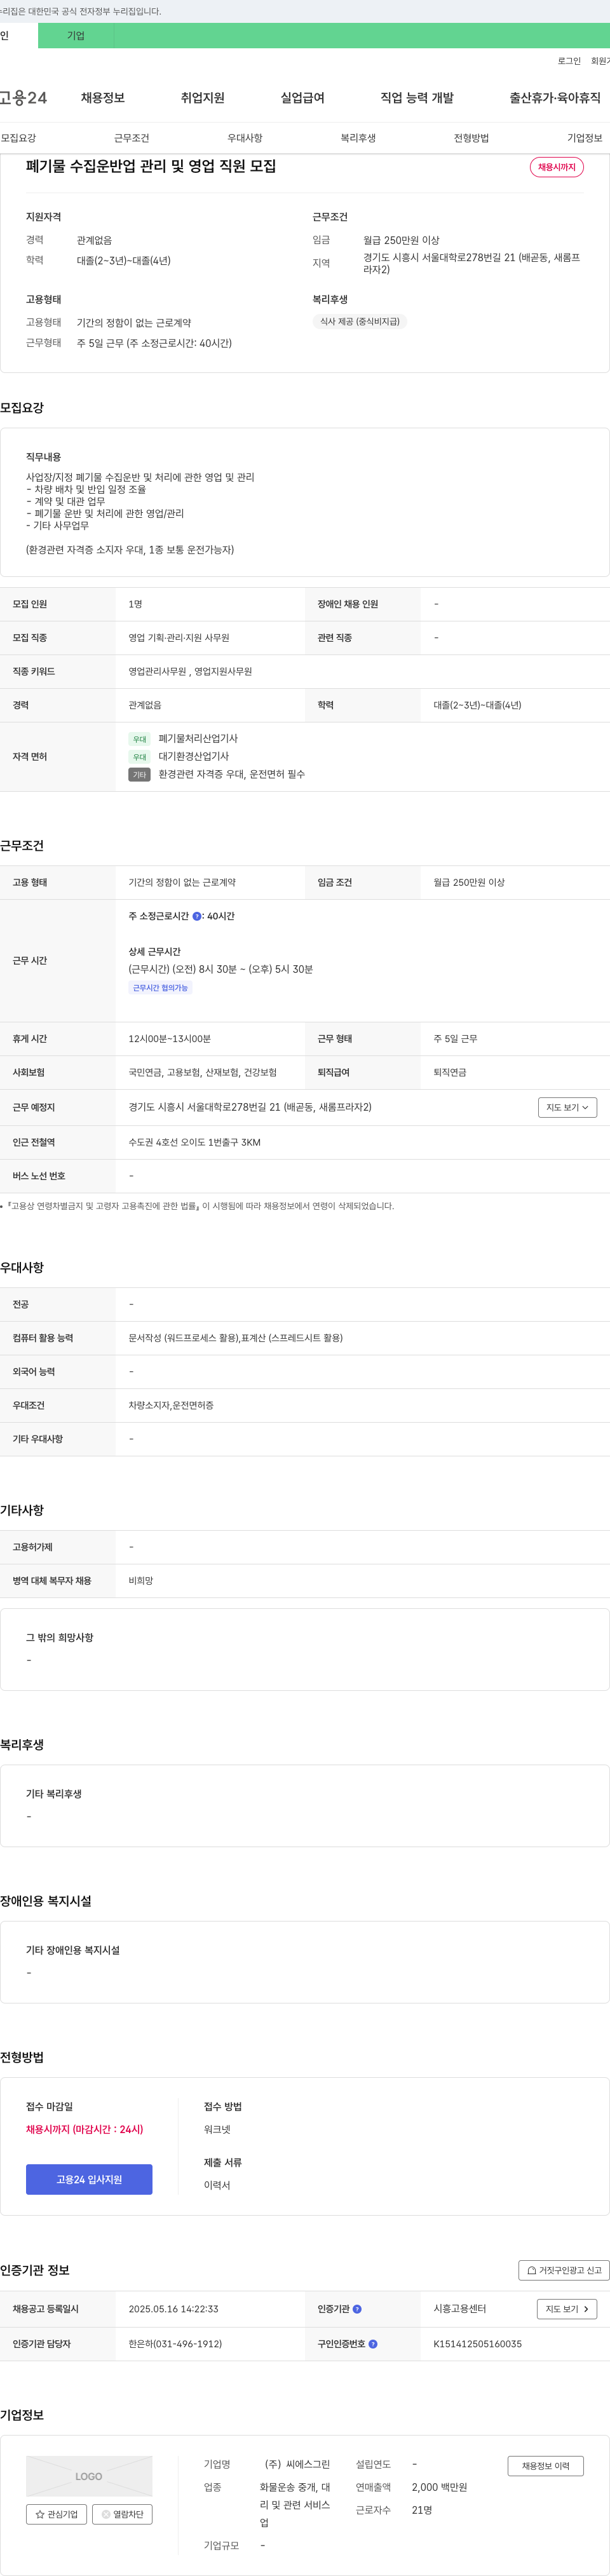
Task: Click the 근무시간 협의가능 tag
Action: [160, 988]
